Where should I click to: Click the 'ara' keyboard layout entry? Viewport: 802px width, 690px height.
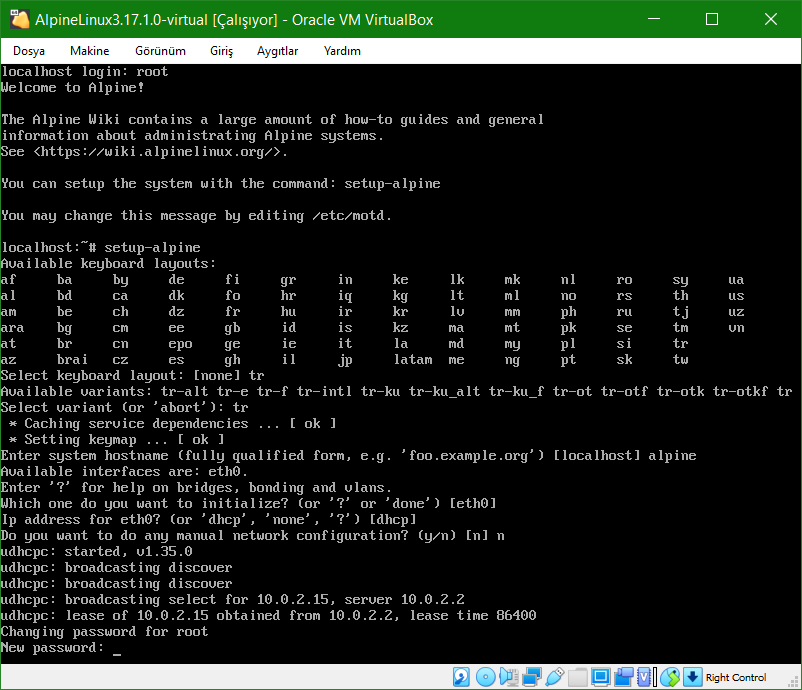coord(13,328)
